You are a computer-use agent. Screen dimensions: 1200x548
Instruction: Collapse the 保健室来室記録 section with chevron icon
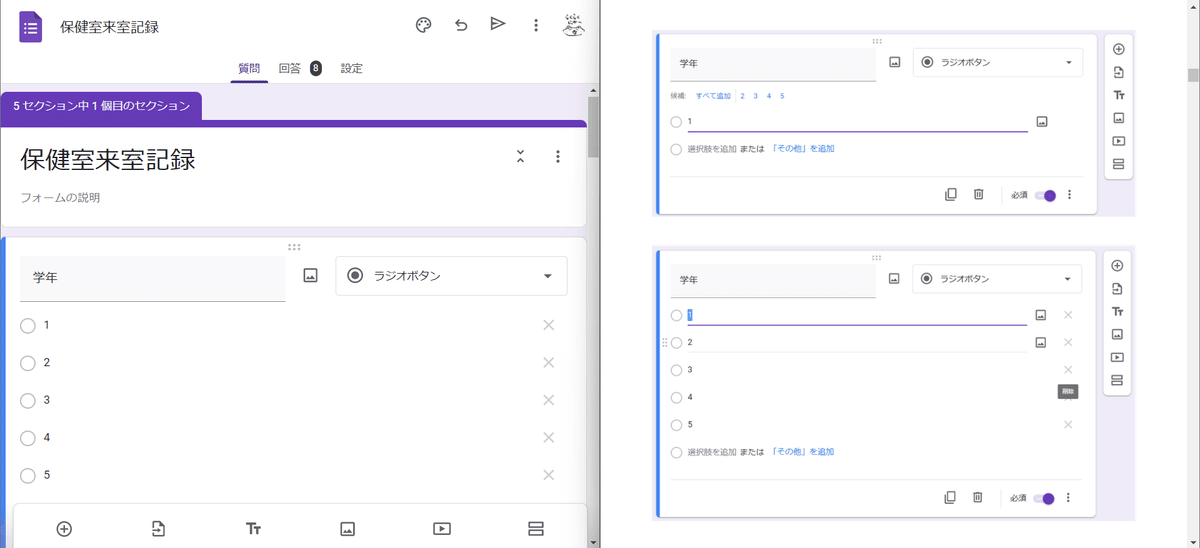(x=520, y=157)
